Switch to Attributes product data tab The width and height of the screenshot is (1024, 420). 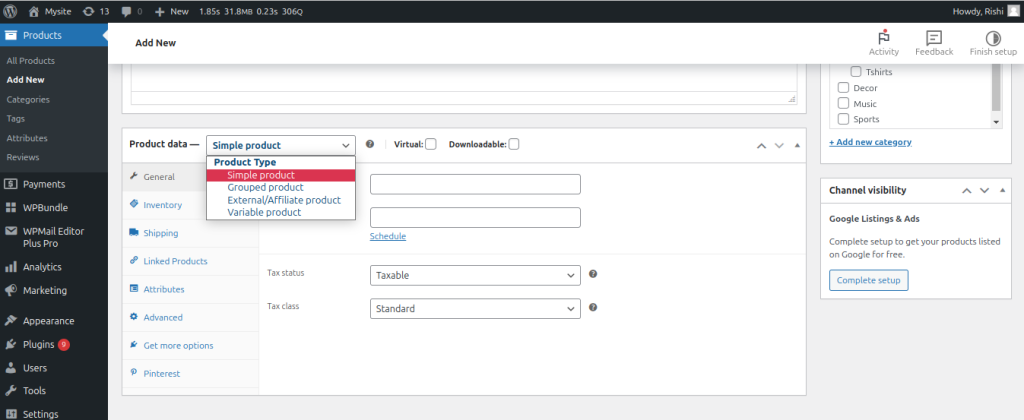(191, 289)
